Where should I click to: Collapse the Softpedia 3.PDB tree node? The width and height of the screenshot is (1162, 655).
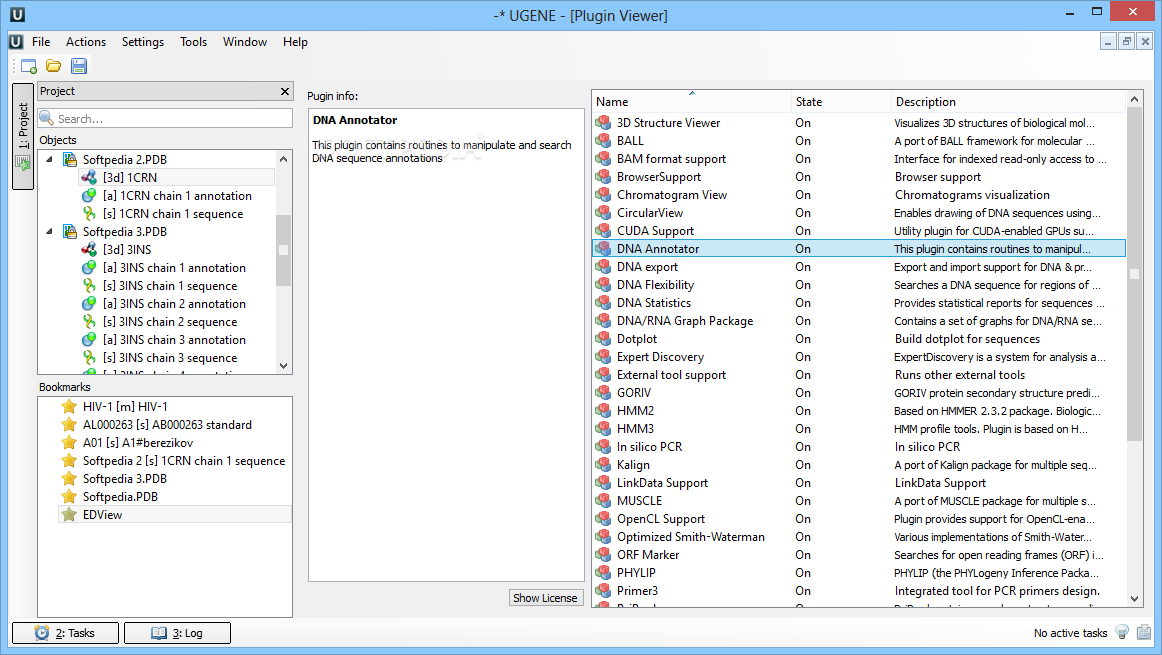coord(50,231)
